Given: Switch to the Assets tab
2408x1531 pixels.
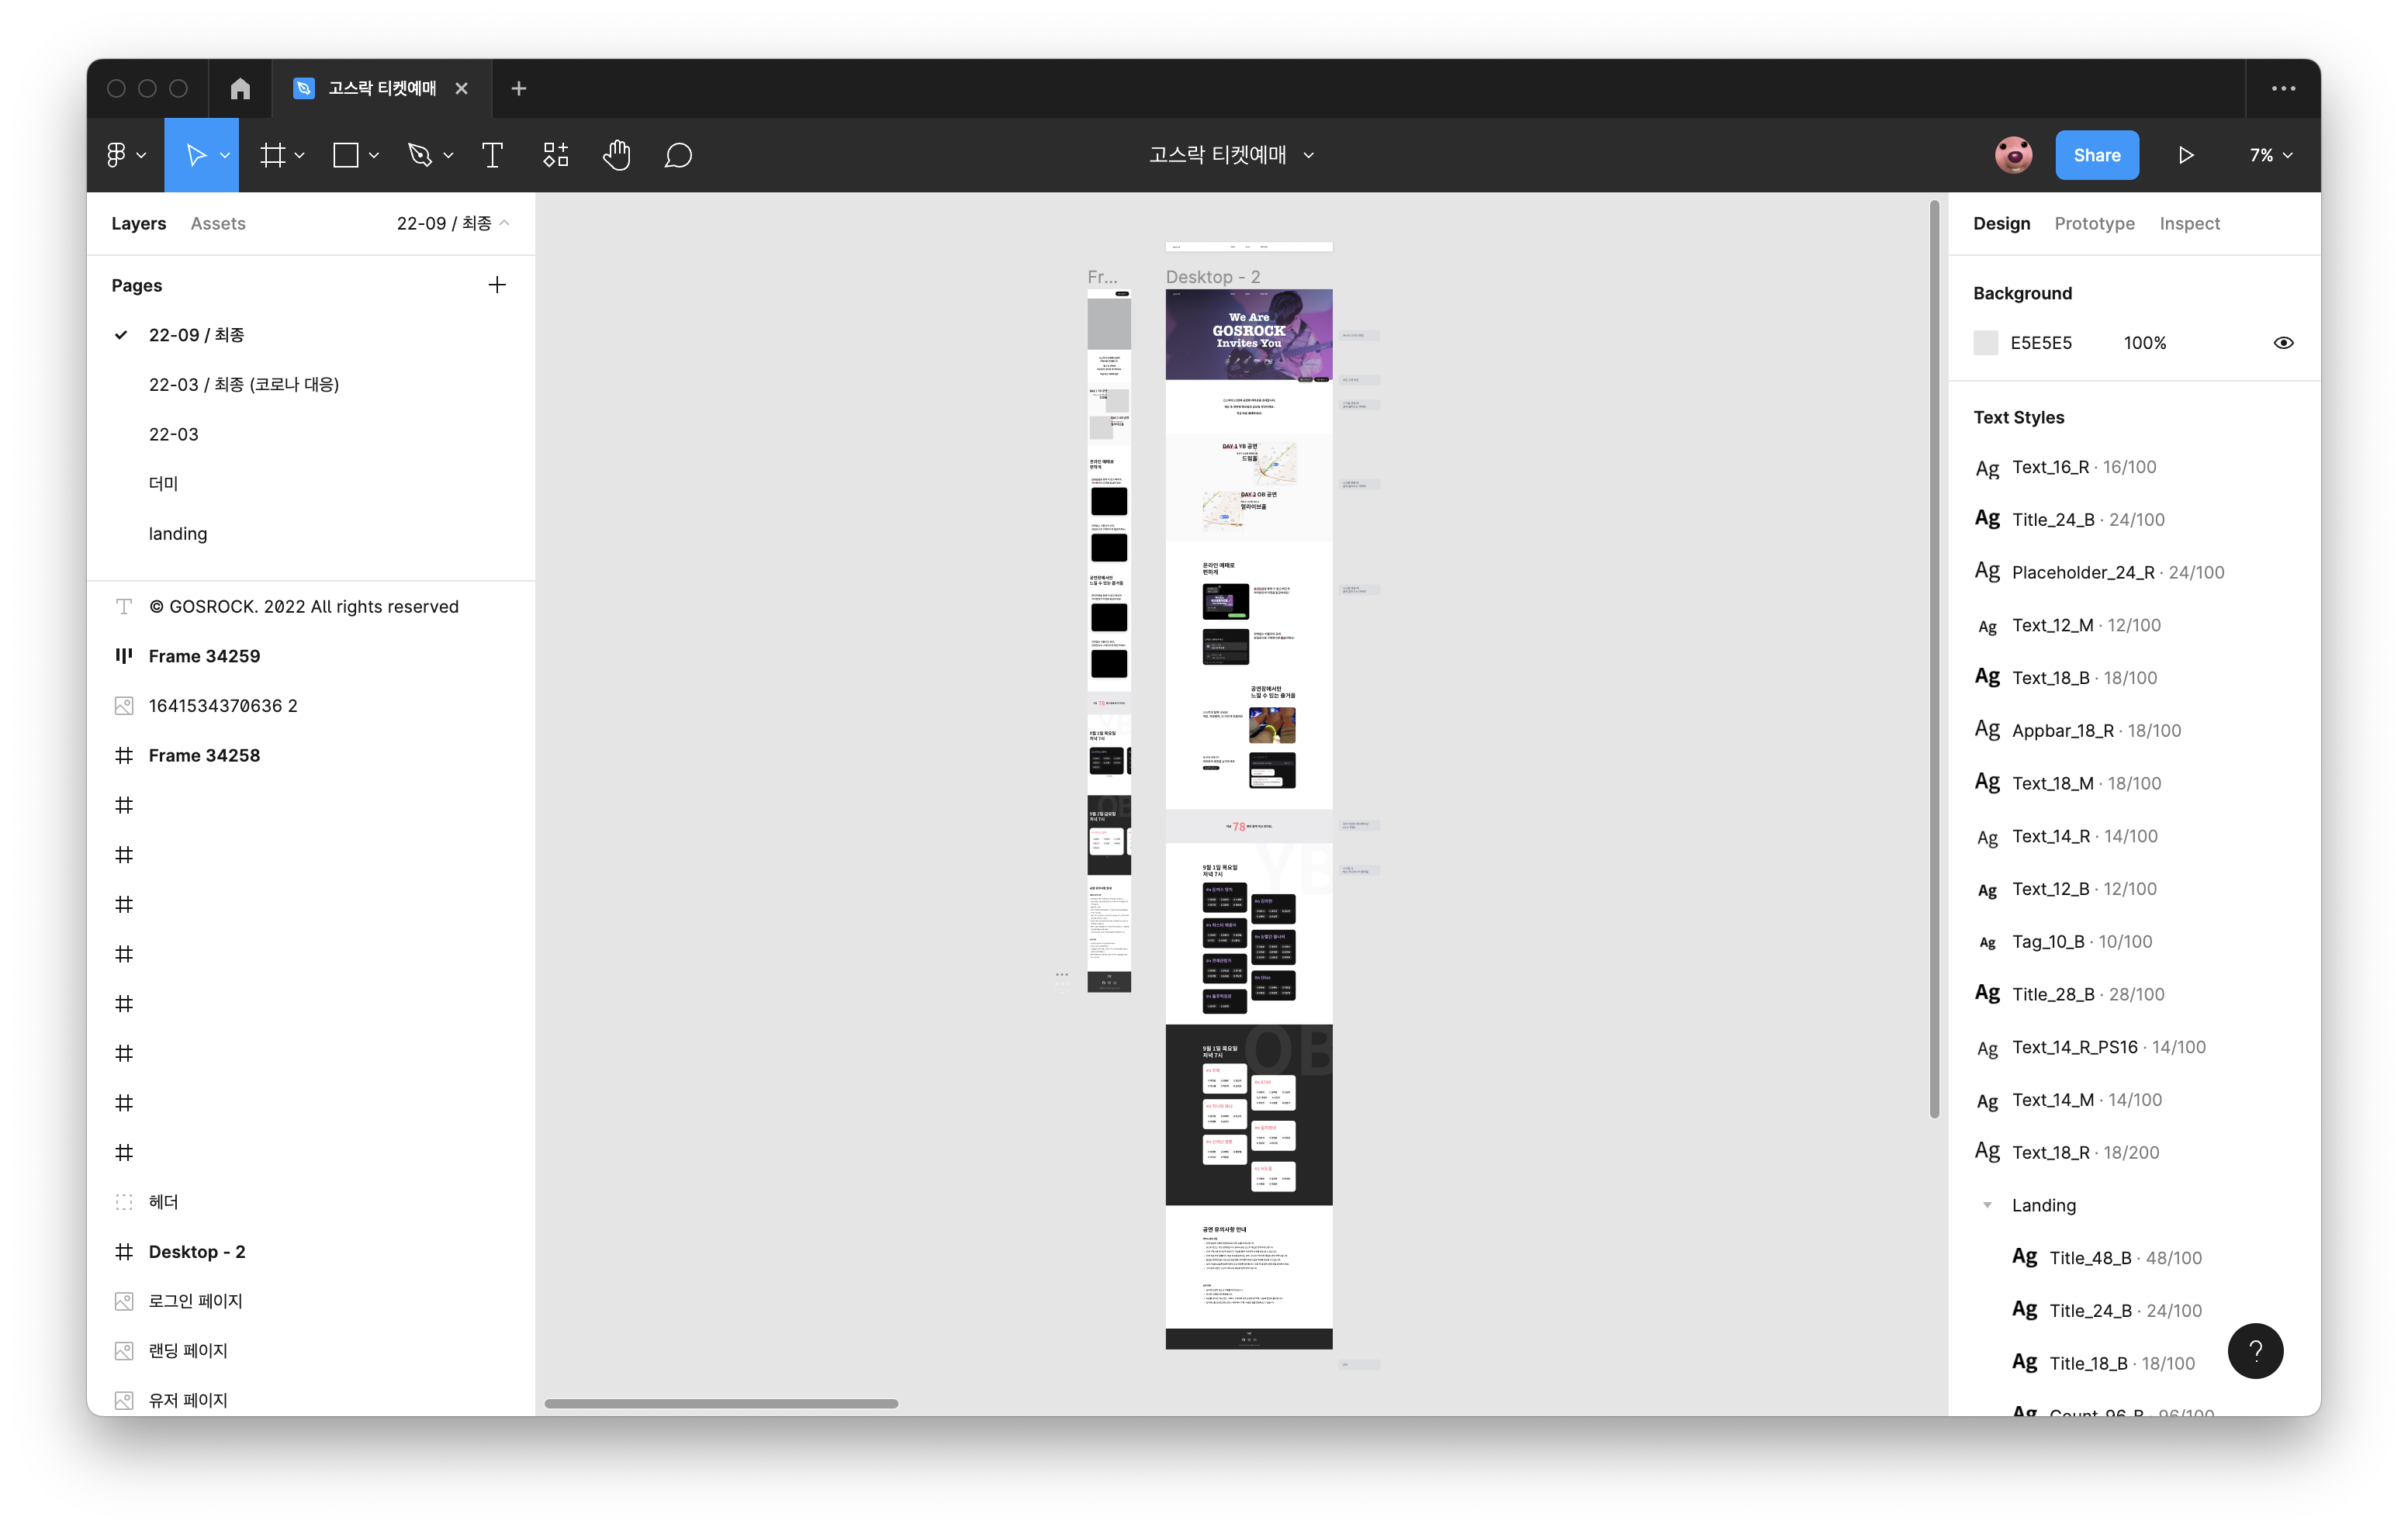Looking at the screenshot, I should click(x=218, y=223).
